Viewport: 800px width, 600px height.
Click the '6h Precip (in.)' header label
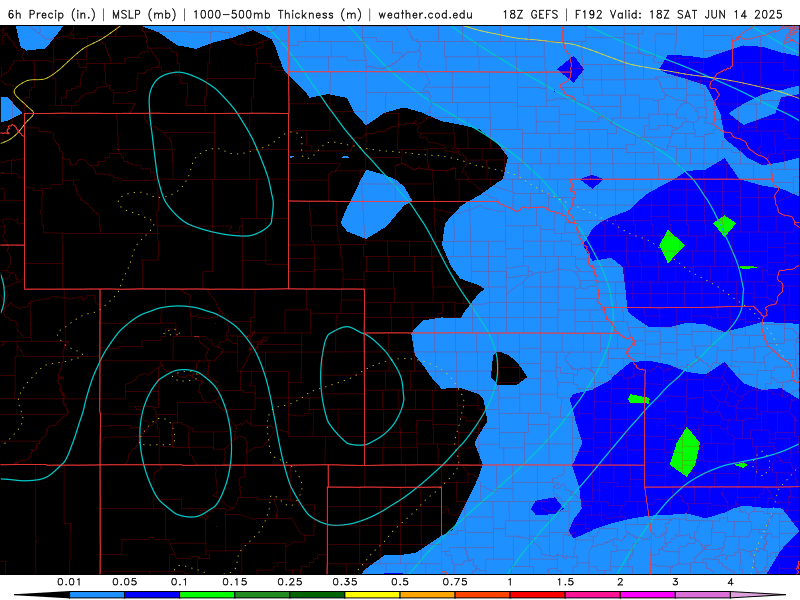(x=52, y=14)
